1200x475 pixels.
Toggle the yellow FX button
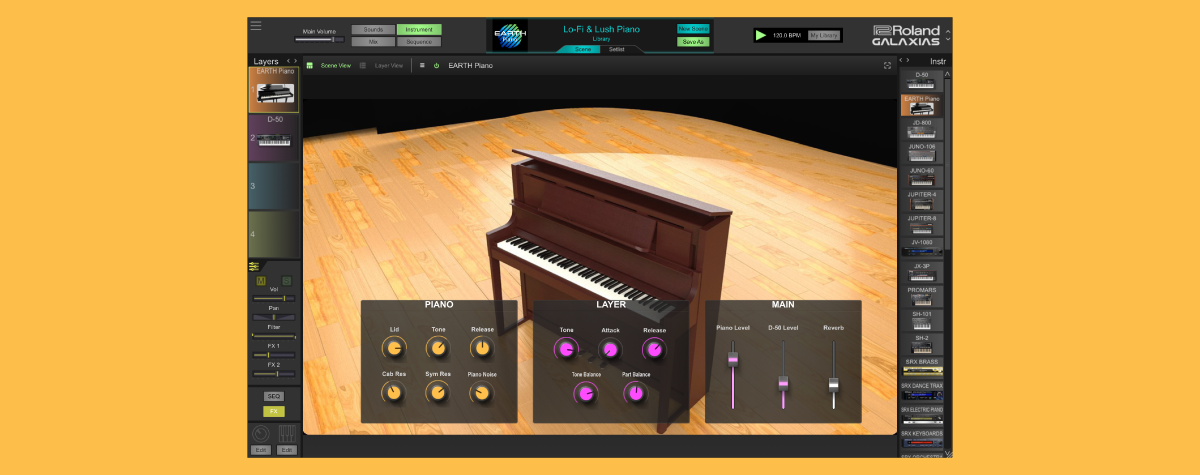[x=273, y=411]
